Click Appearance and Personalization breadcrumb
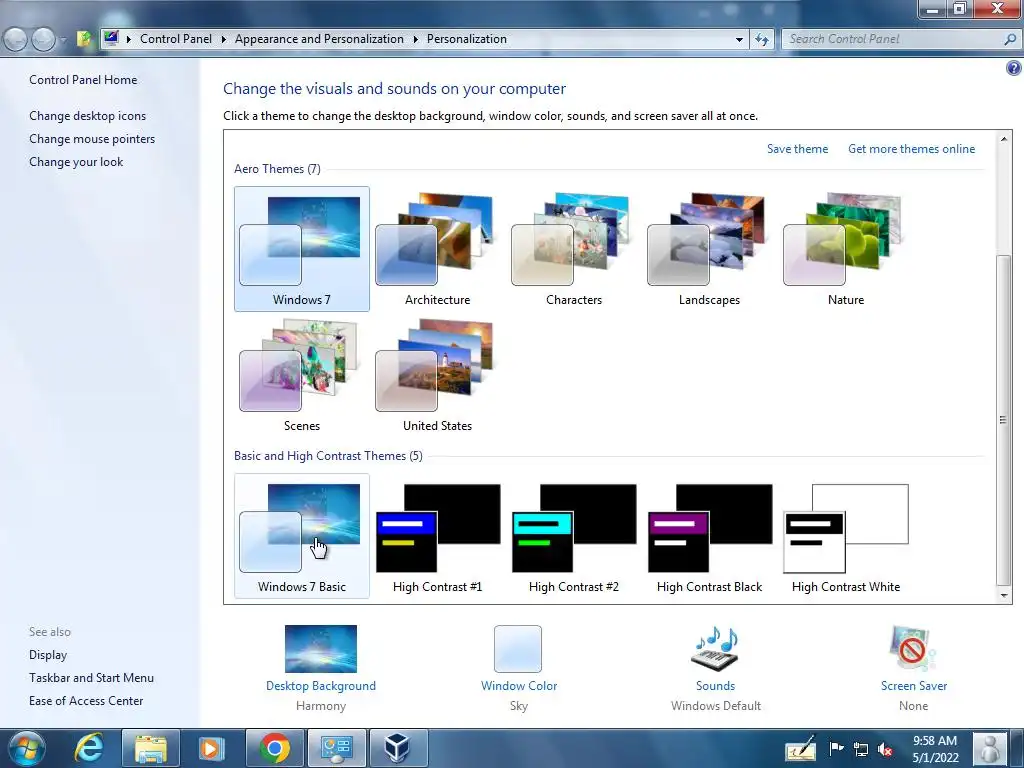This screenshot has width=1024, height=768. click(x=319, y=39)
